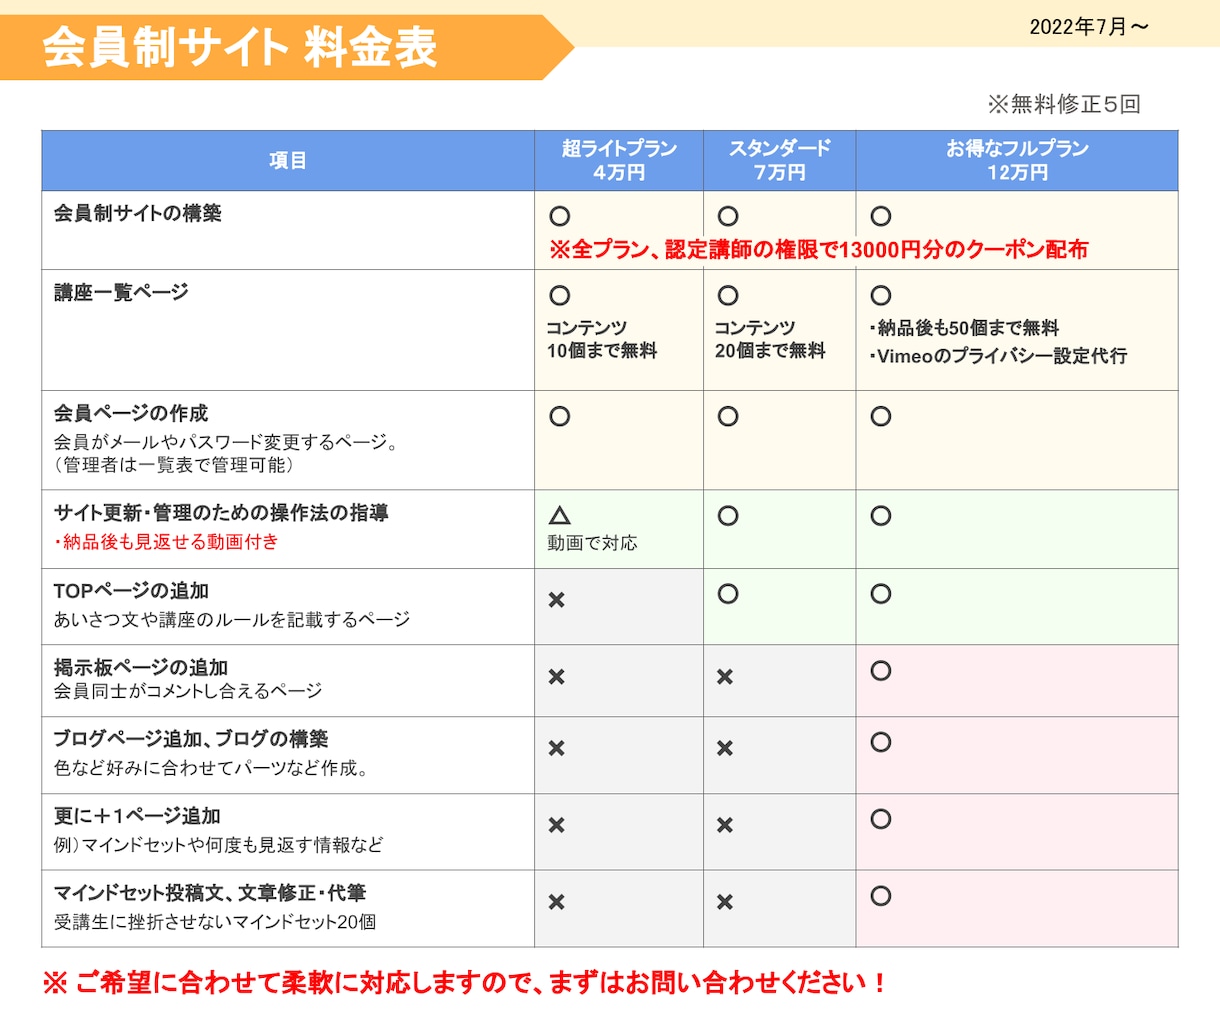Click 超ライトプラン cross in 掲示板ページの追加 row

(557, 677)
